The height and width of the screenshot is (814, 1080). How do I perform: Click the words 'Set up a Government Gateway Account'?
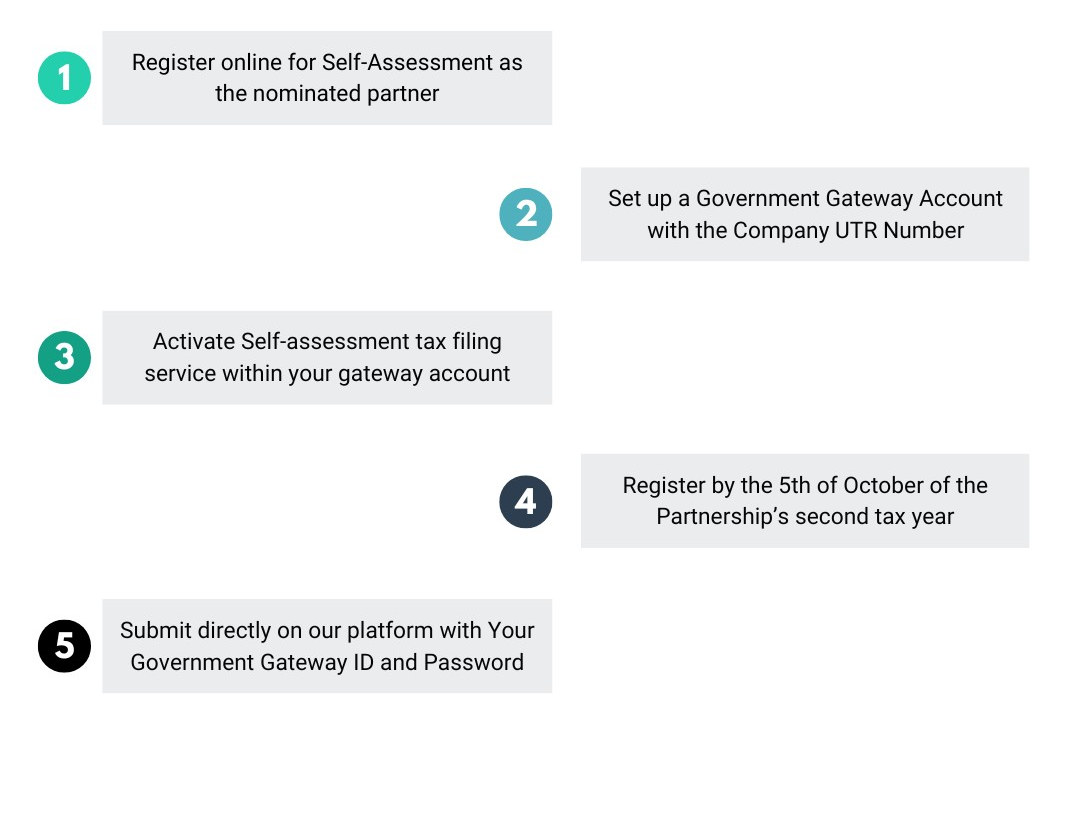coord(805,198)
